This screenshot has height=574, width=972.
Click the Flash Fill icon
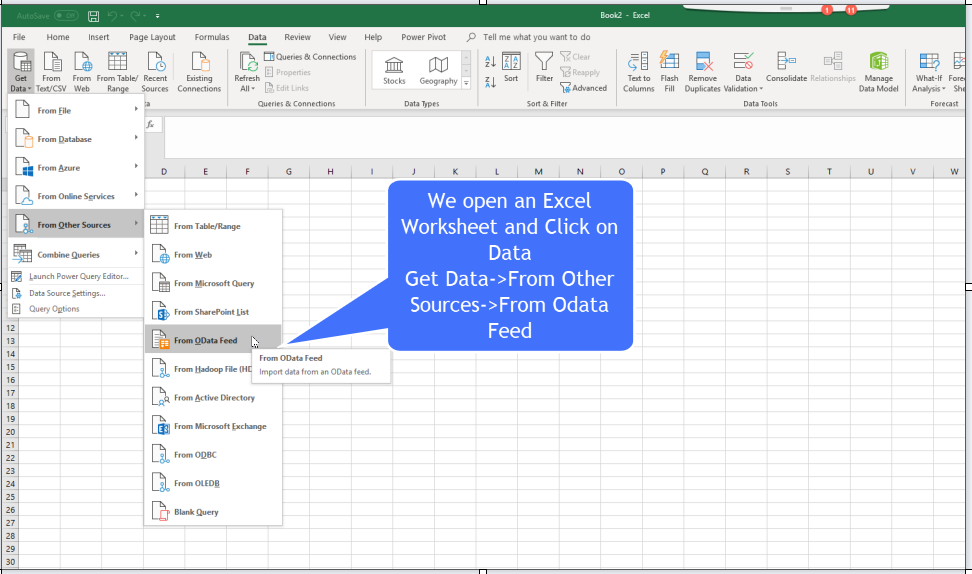669,72
